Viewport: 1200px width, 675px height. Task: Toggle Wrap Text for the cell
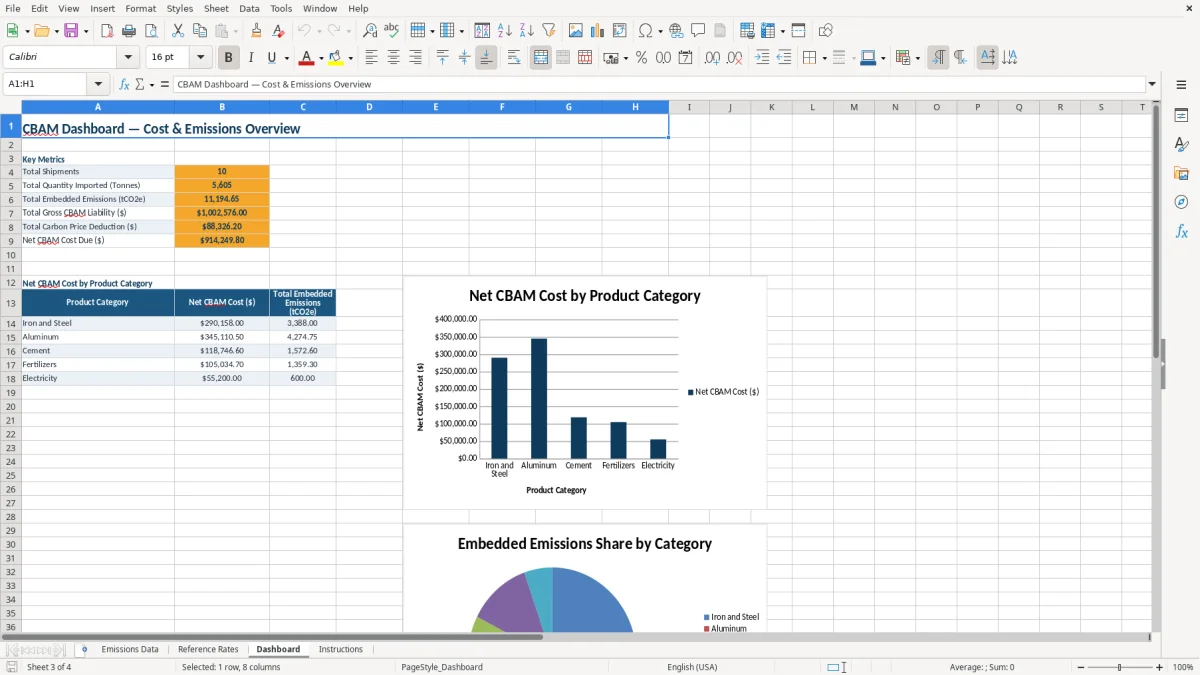(x=514, y=58)
